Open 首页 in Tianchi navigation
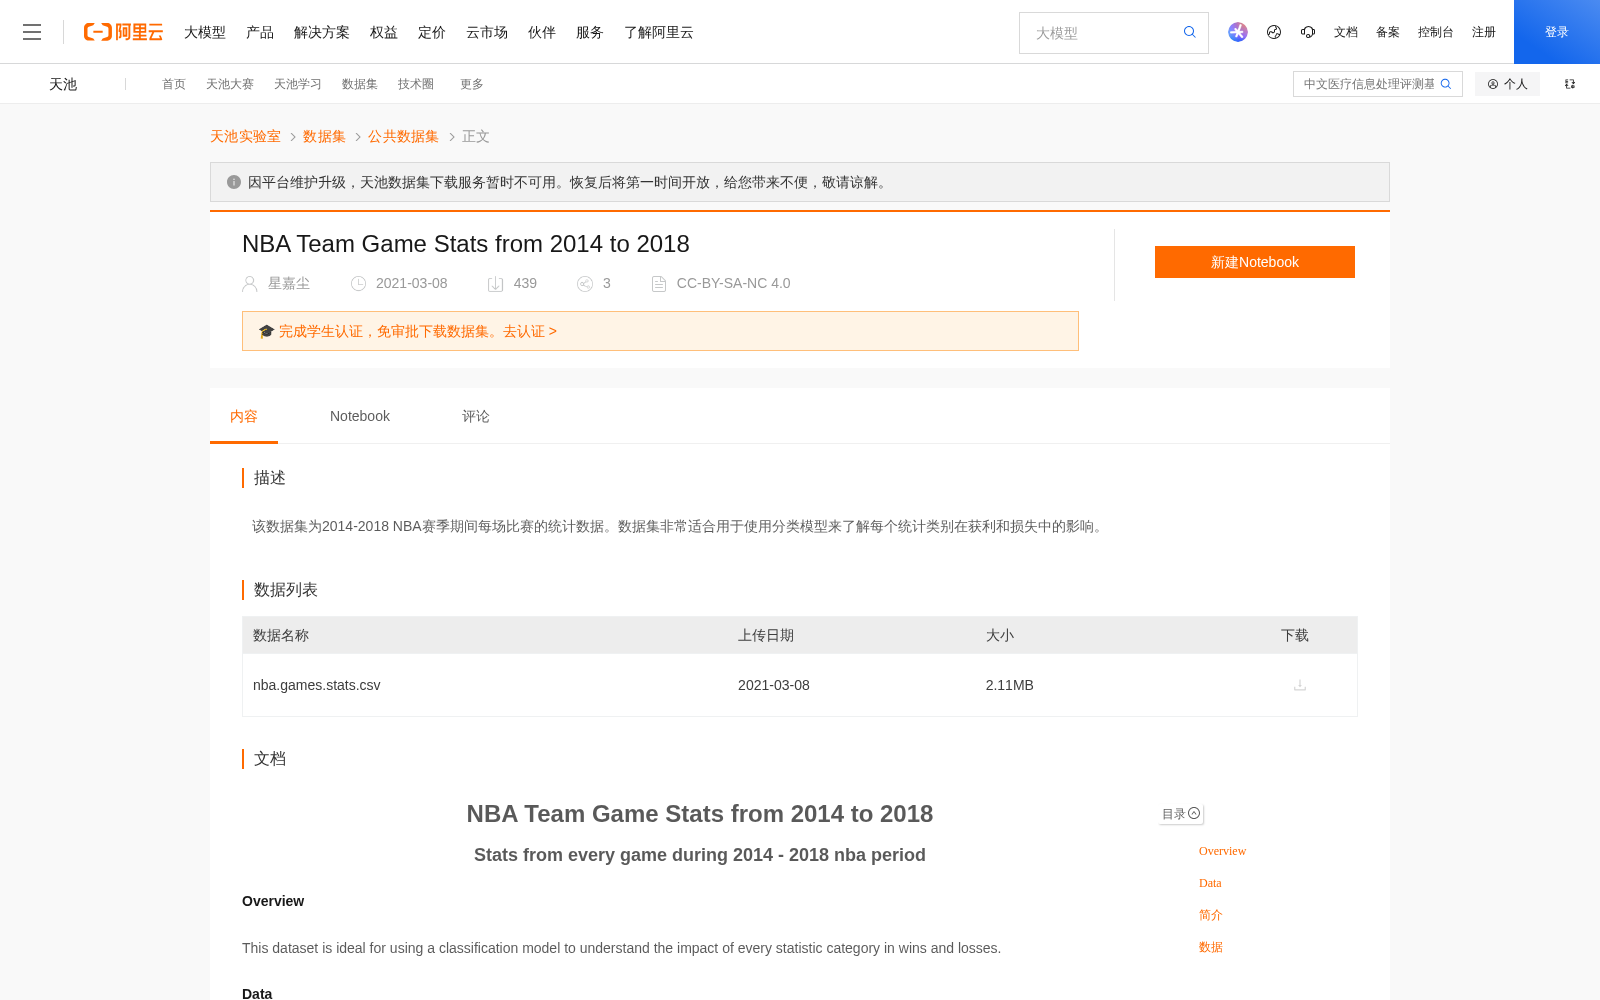The width and height of the screenshot is (1600, 1000). (174, 84)
